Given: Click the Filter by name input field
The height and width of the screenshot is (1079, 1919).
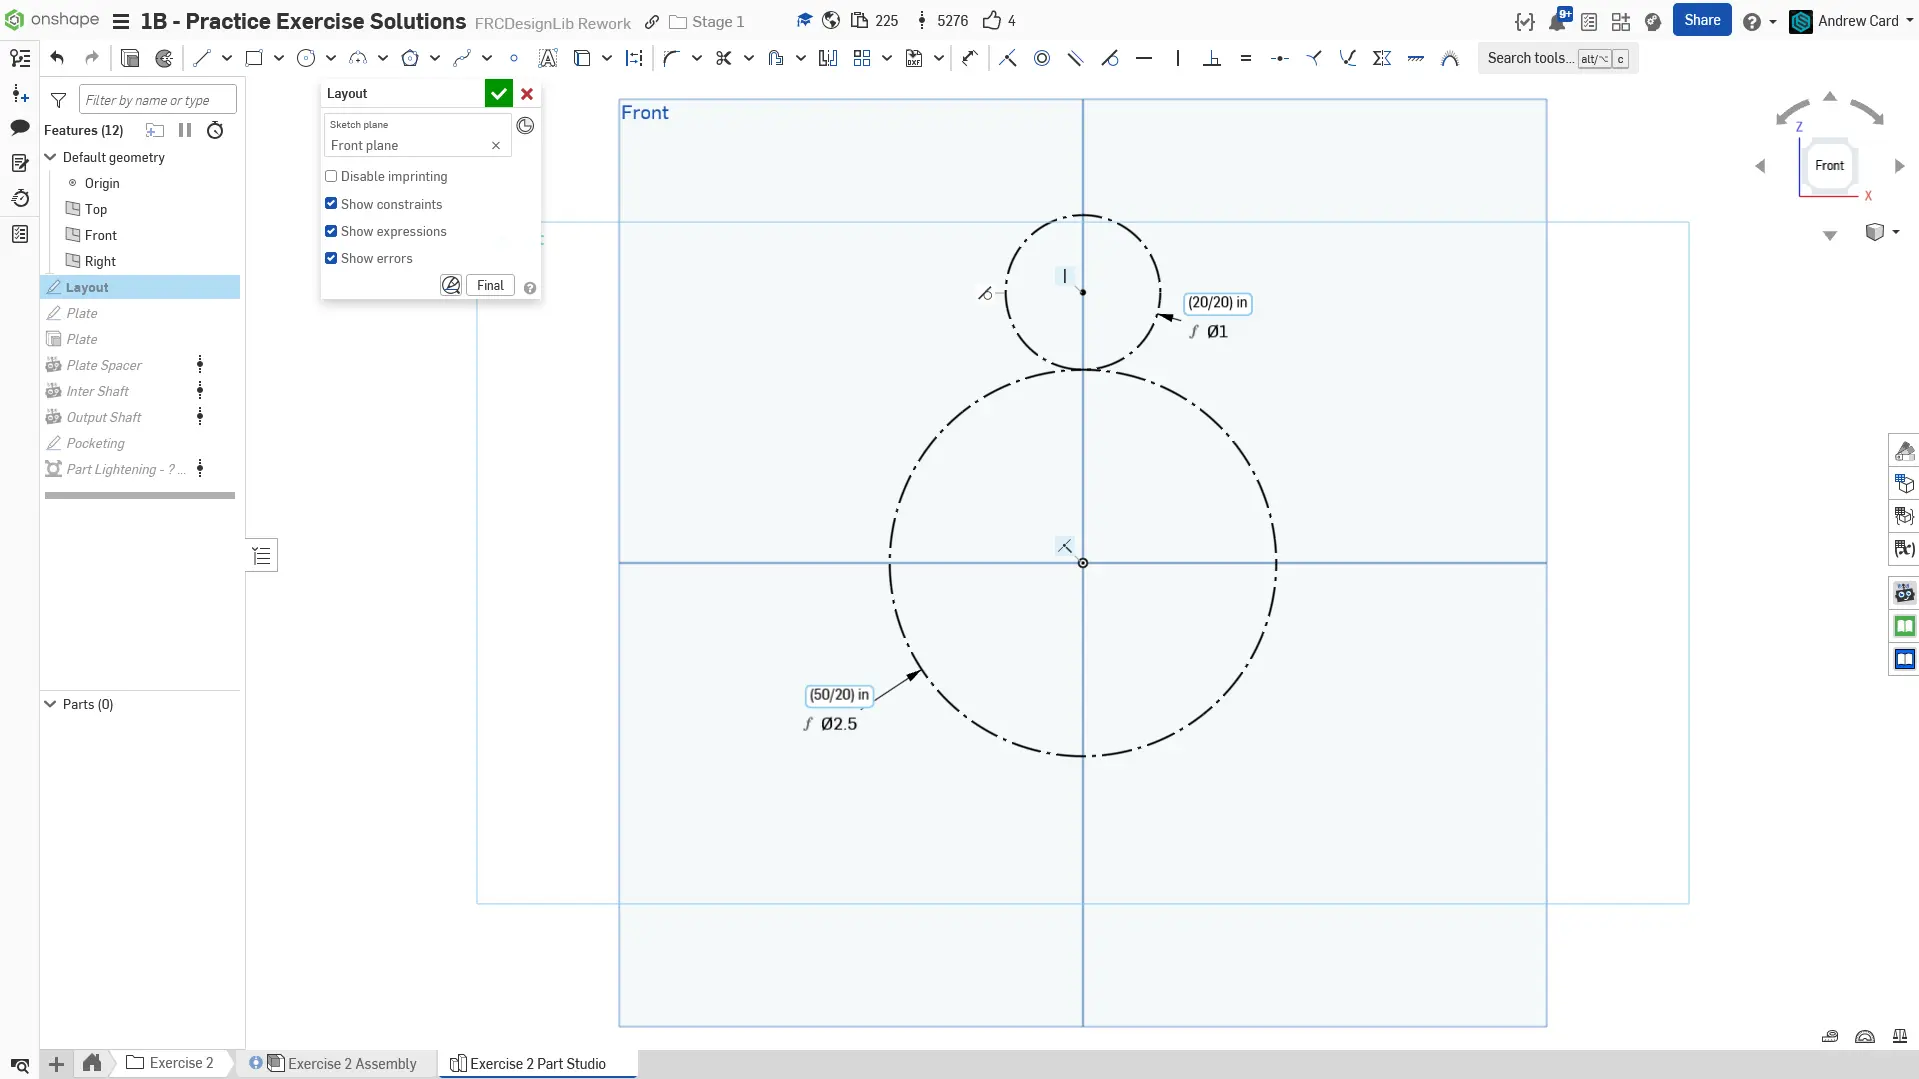Looking at the screenshot, I should 157,100.
